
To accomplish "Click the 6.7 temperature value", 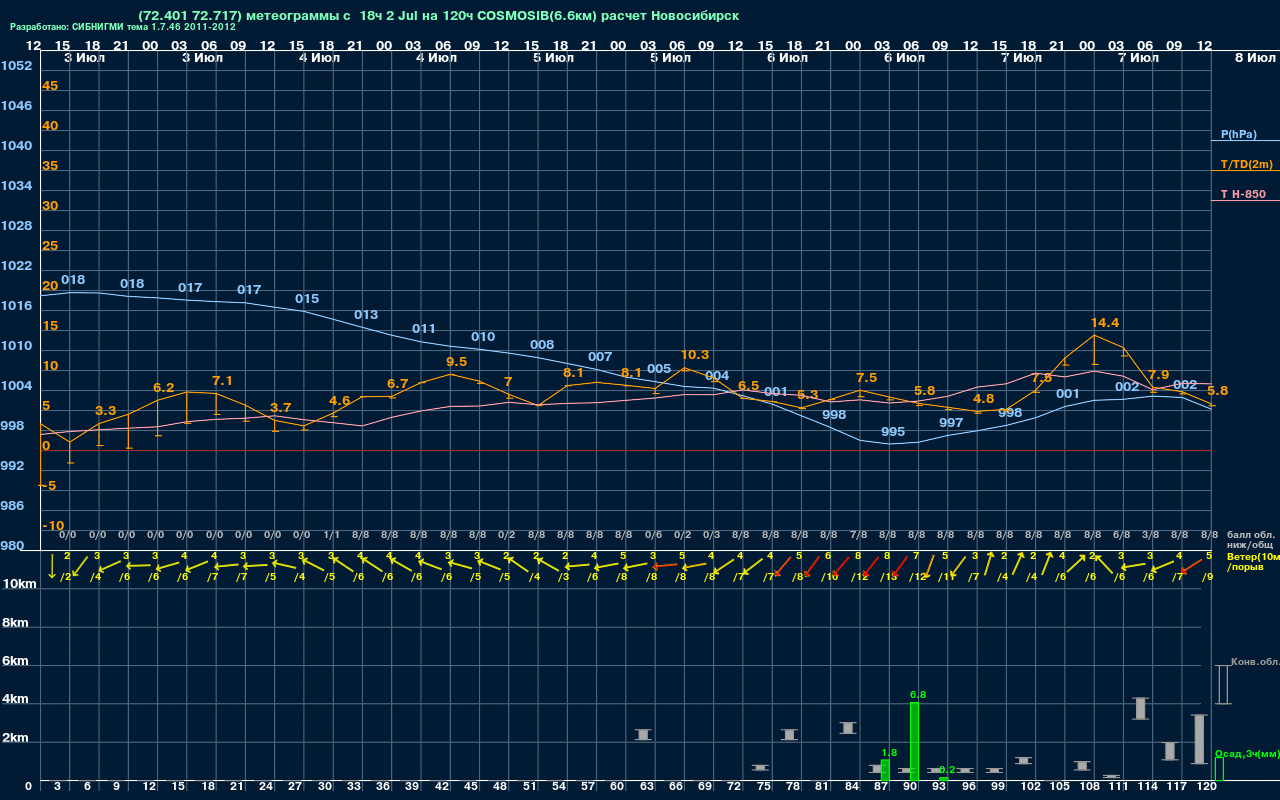I will click(x=398, y=384).
